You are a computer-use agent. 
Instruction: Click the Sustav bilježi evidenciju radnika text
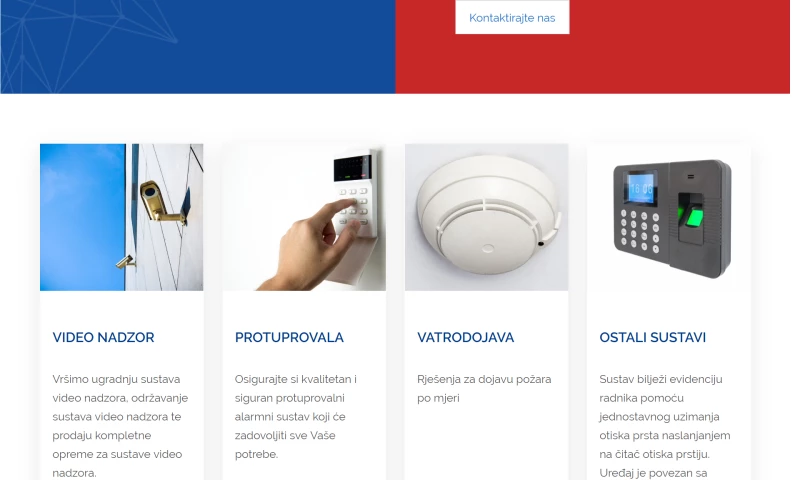pyautogui.click(x=665, y=426)
